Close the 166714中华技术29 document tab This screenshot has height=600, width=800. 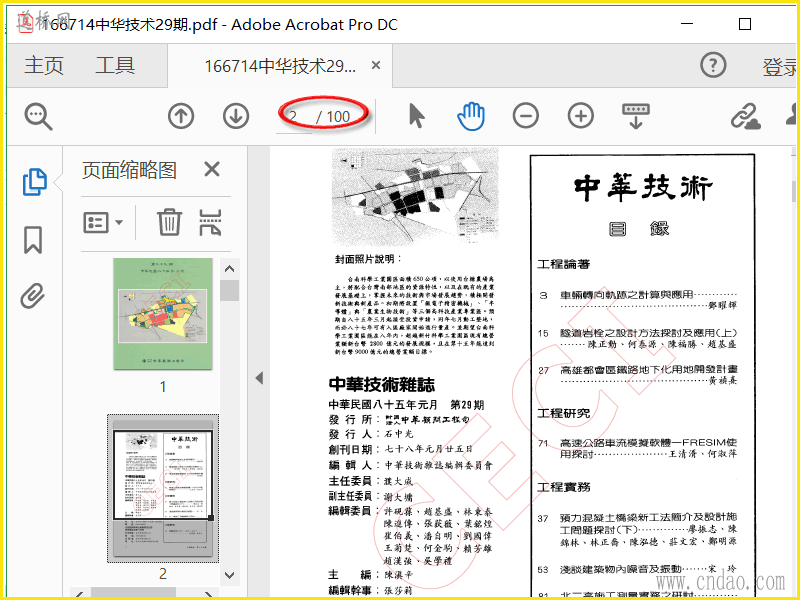pos(376,65)
